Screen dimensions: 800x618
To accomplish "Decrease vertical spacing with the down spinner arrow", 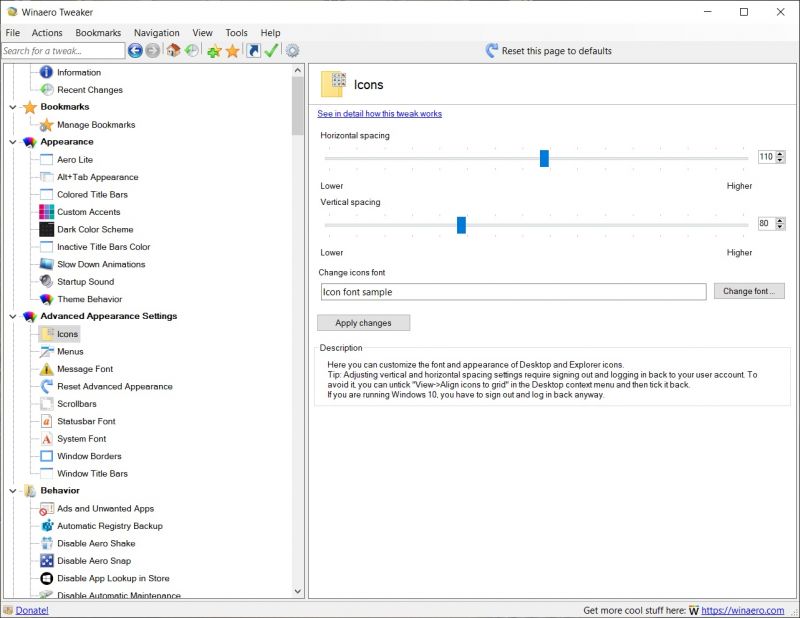I will coord(780,227).
